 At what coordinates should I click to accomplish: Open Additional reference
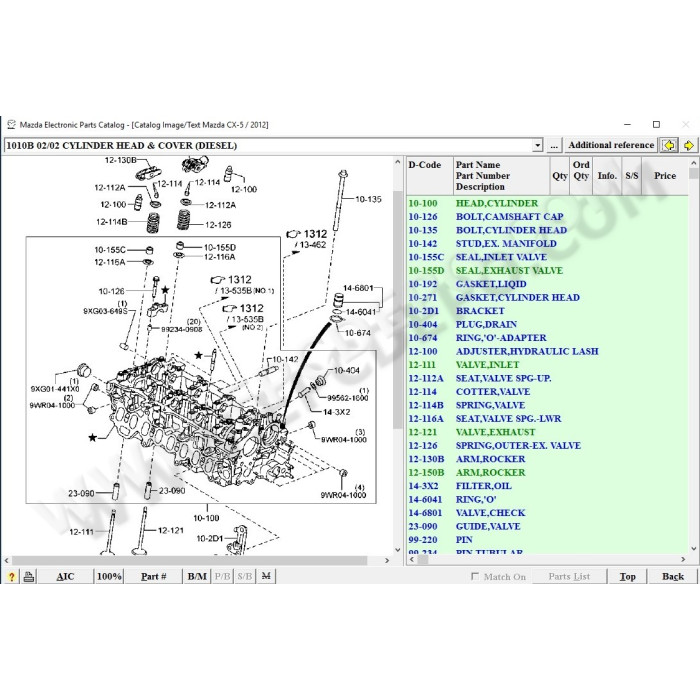[611, 145]
